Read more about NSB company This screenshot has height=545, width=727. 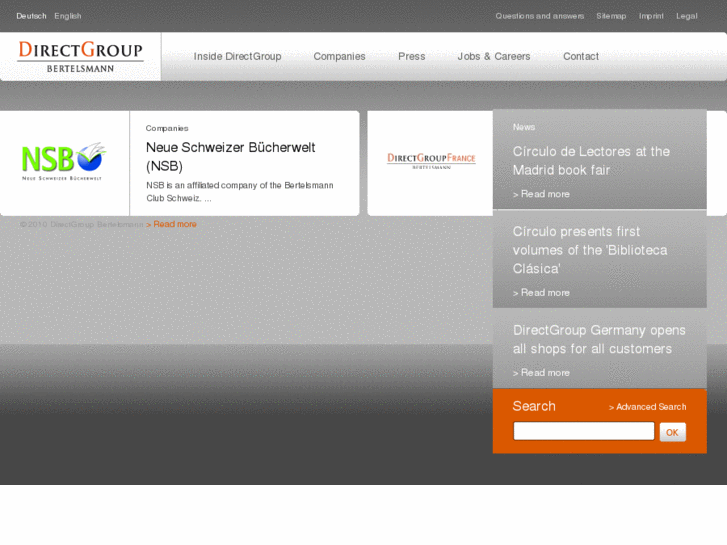pos(172,224)
